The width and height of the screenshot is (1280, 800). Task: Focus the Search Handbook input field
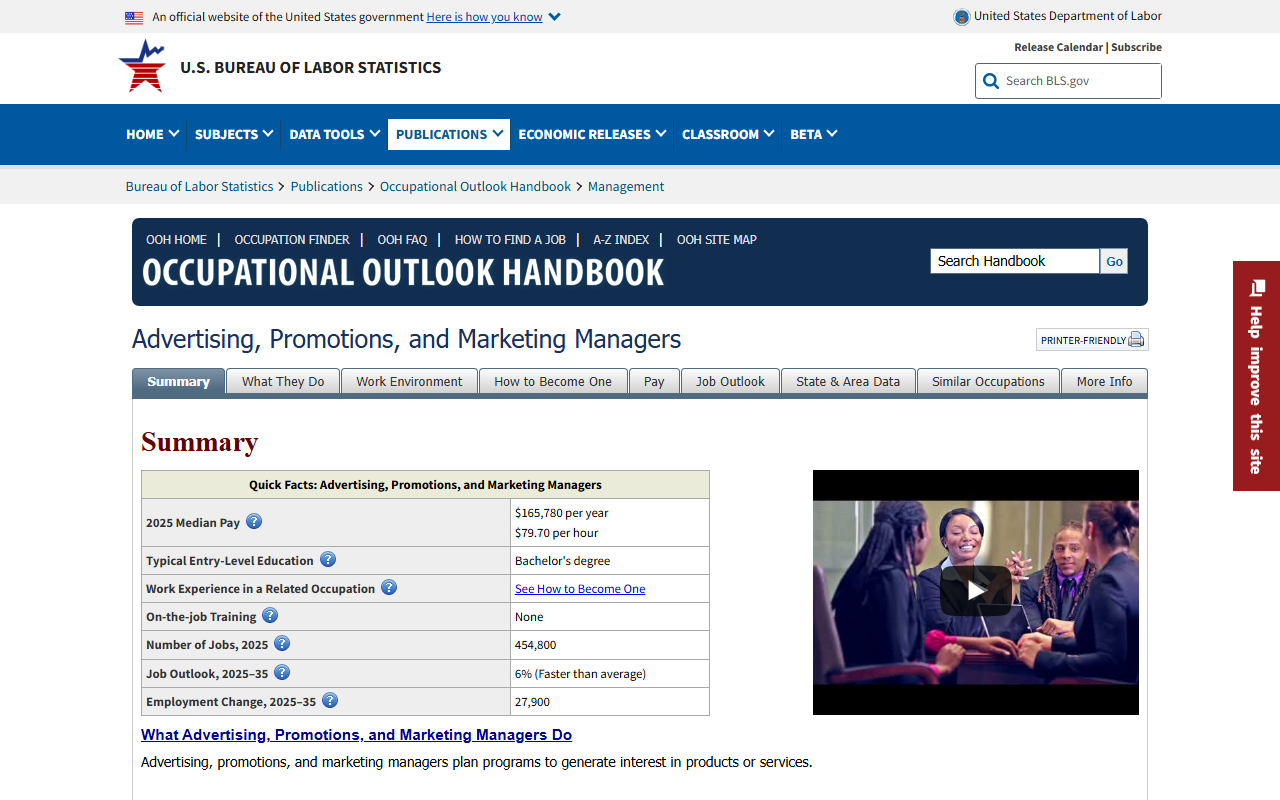click(x=1015, y=261)
